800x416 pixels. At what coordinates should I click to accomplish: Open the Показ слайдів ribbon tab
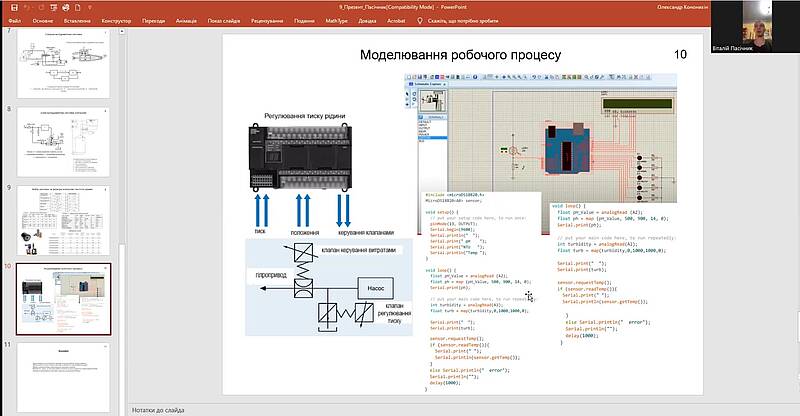pyautogui.click(x=223, y=21)
